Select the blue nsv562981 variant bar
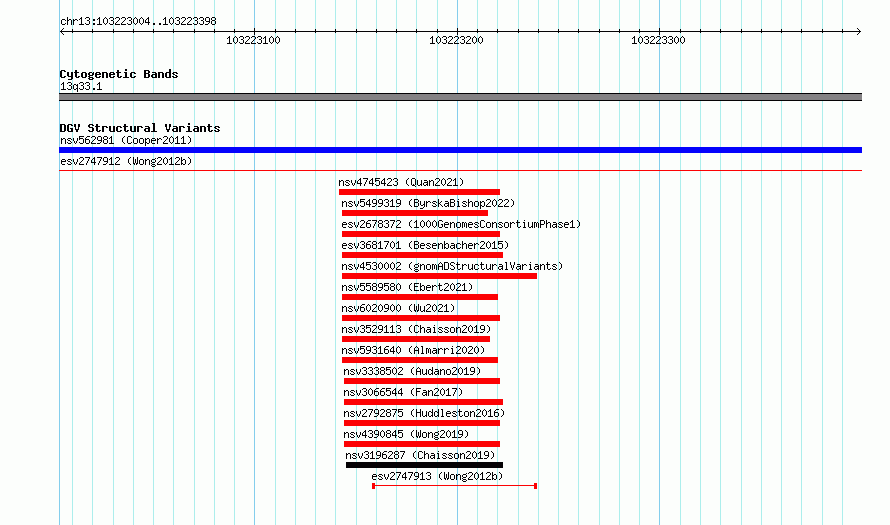 coord(460,150)
